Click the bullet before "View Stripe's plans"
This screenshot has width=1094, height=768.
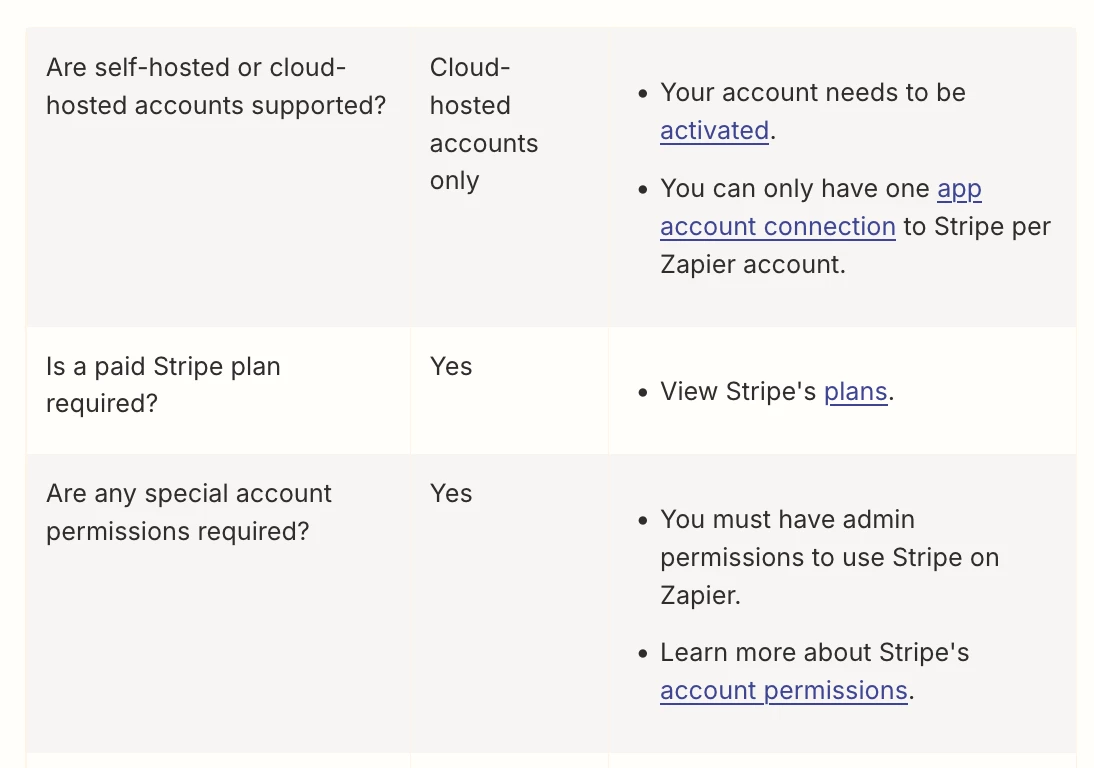[x=643, y=393]
